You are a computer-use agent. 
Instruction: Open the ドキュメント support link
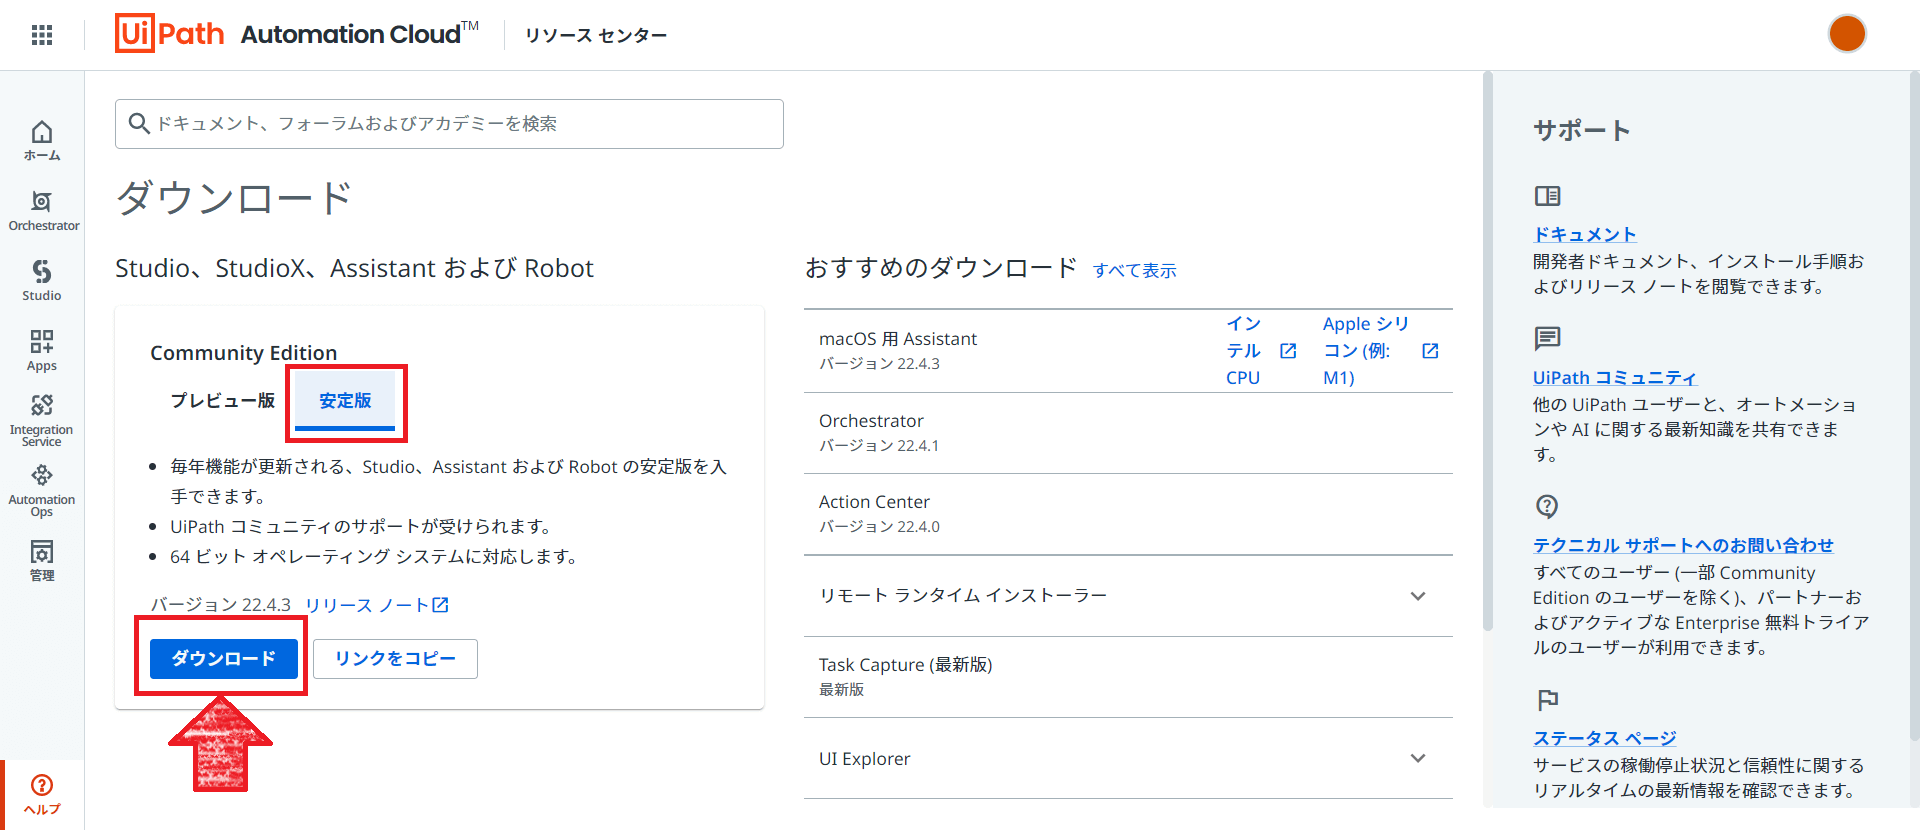tap(1584, 234)
